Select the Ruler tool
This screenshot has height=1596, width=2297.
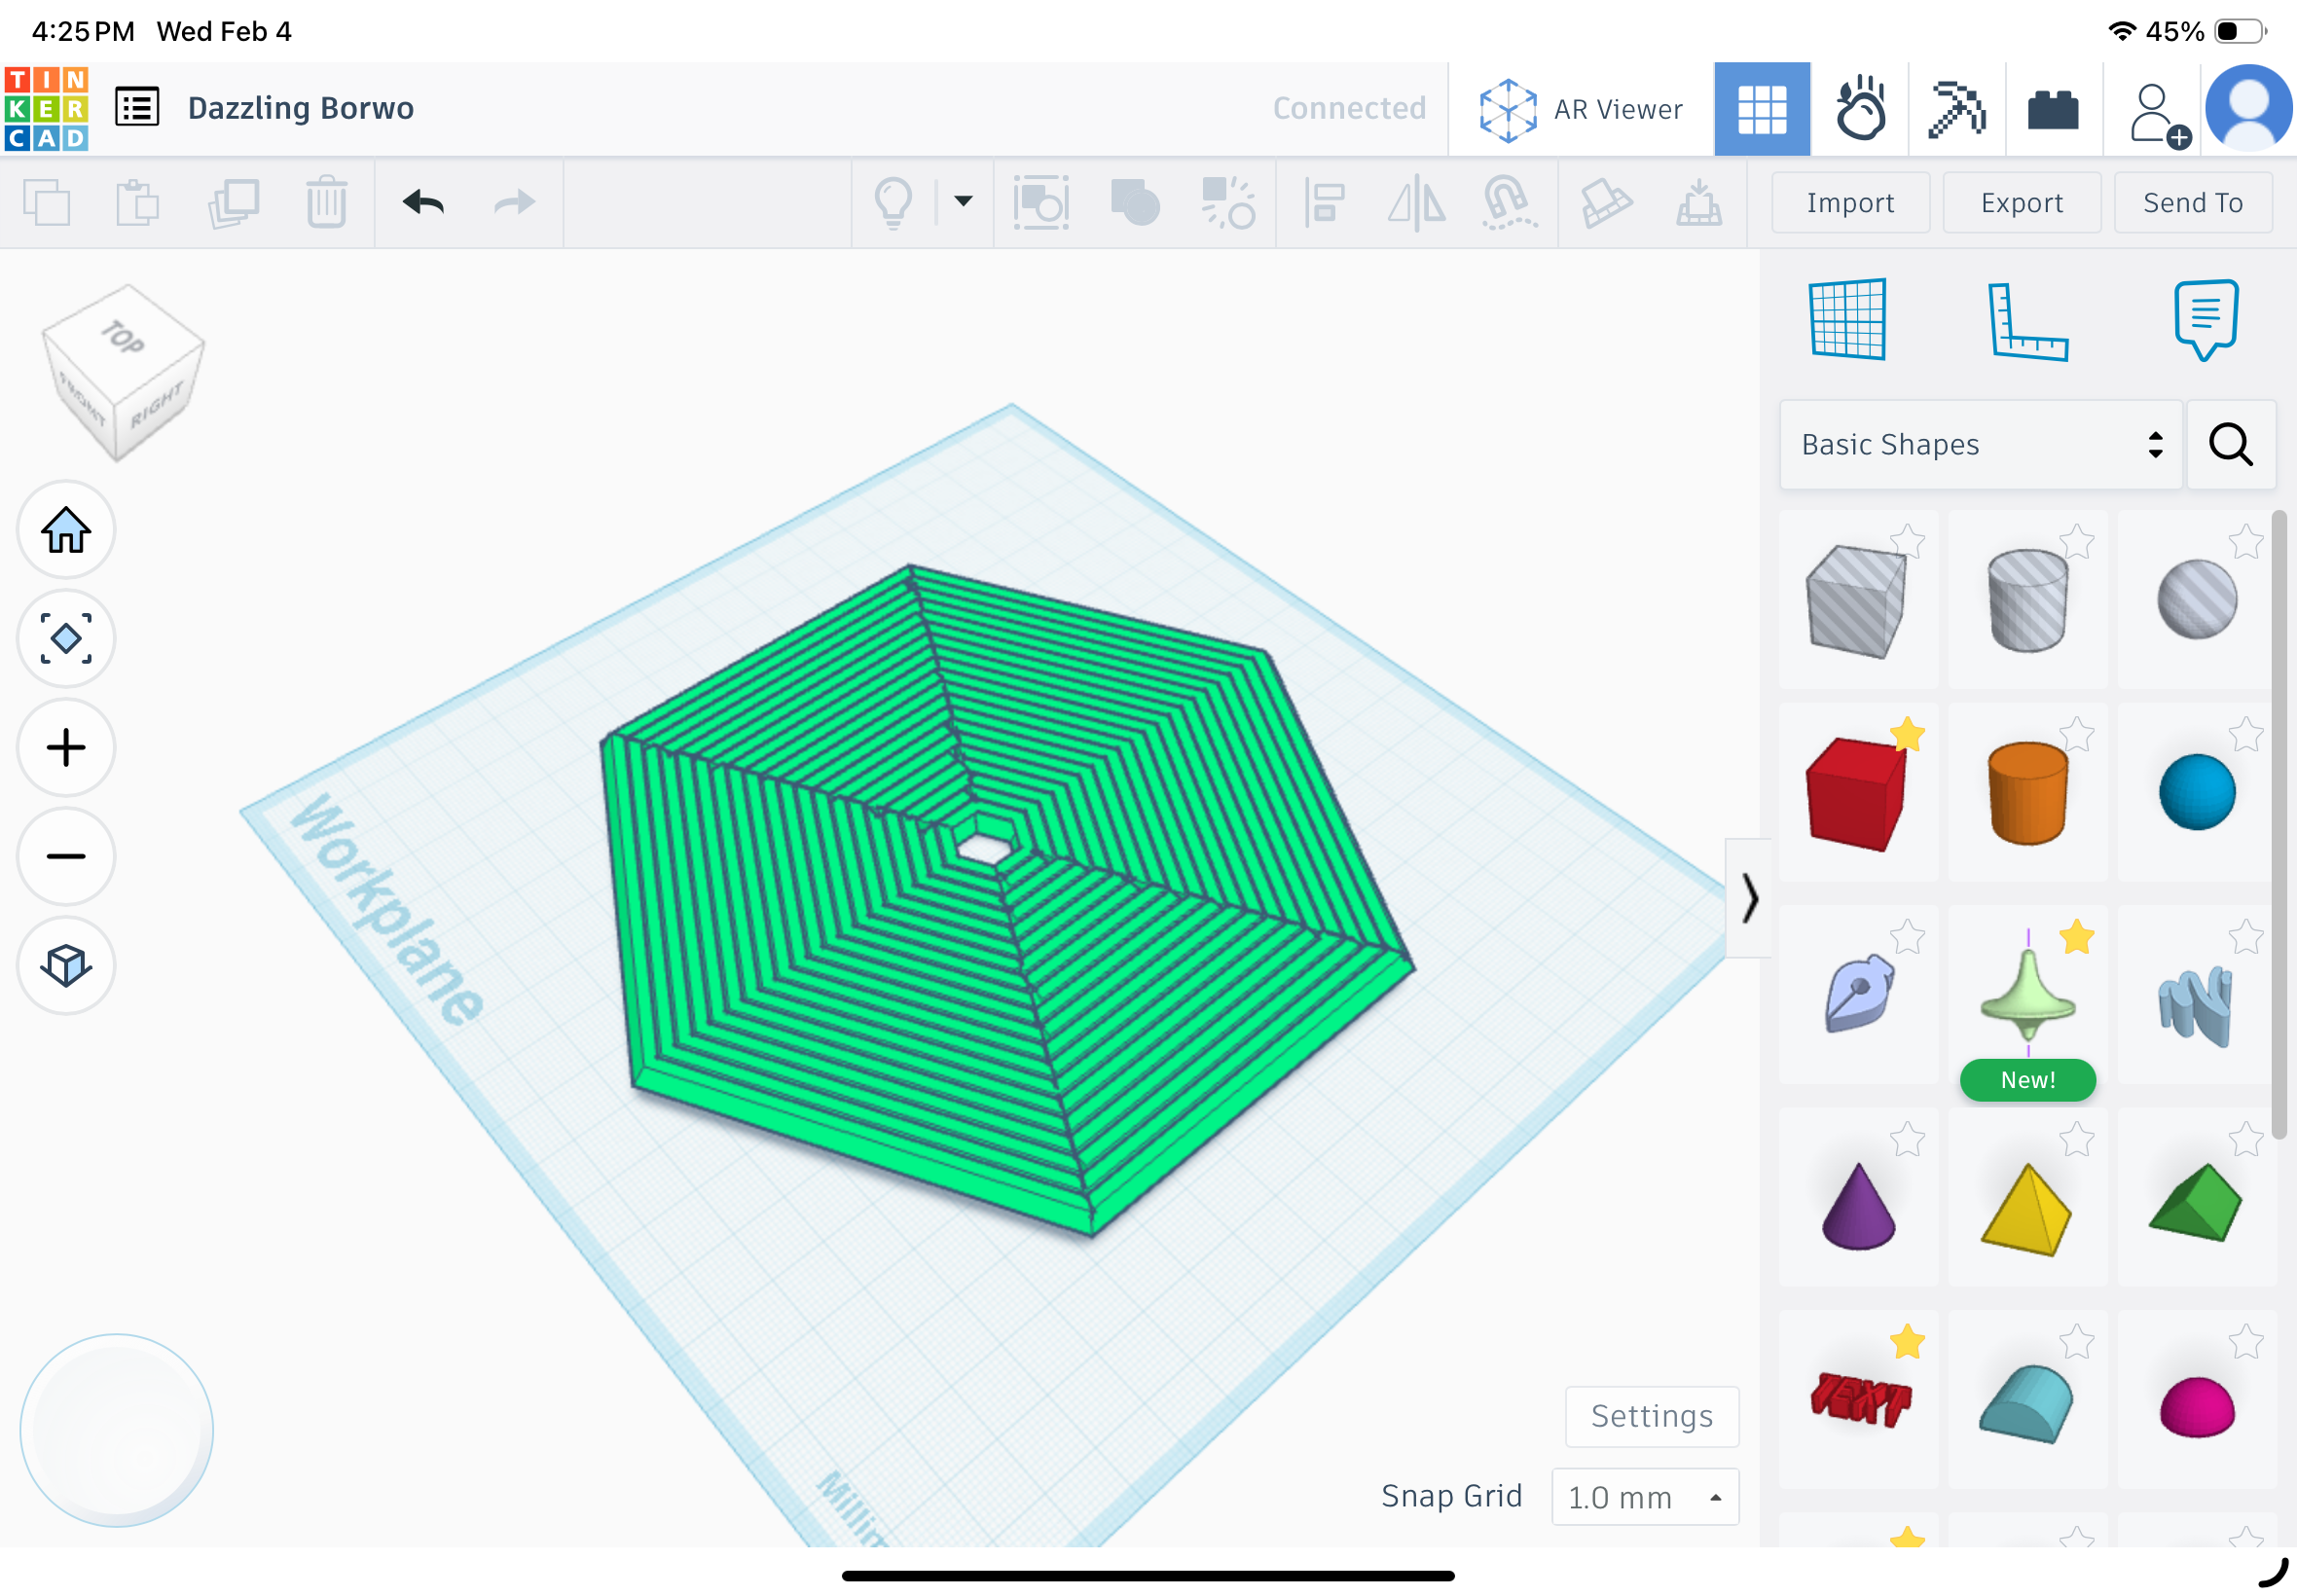(x=2026, y=321)
